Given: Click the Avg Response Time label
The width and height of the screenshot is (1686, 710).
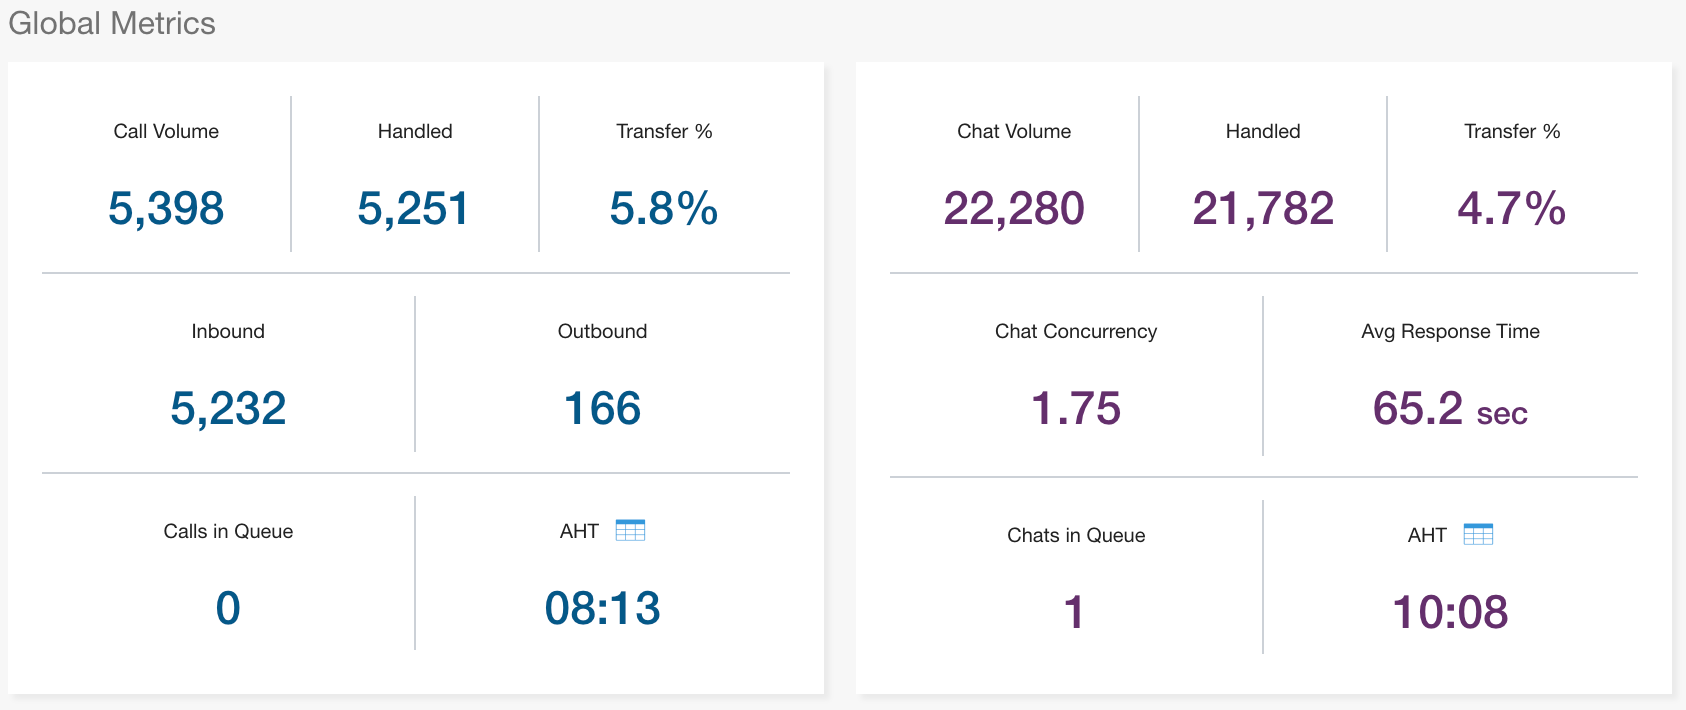Looking at the screenshot, I should (1450, 331).
